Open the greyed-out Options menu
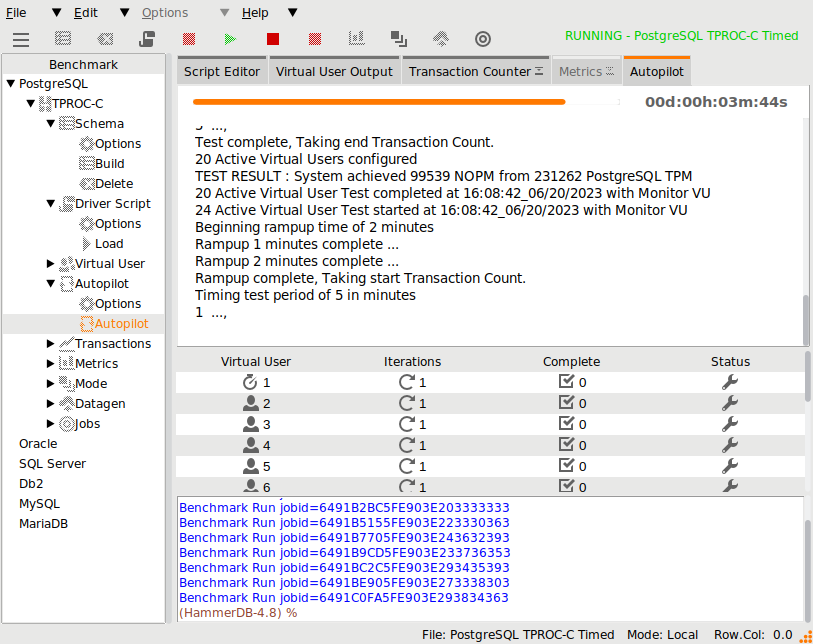 [165, 13]
